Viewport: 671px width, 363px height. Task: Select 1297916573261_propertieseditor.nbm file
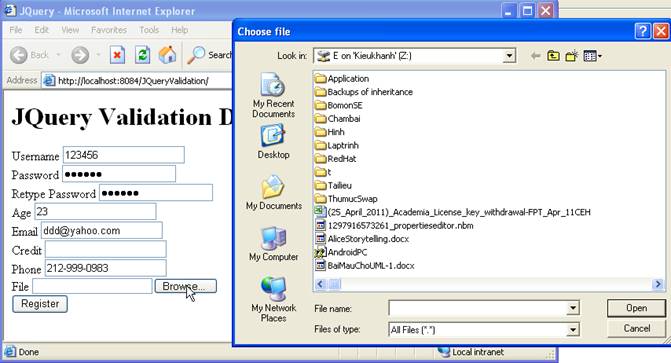coord(395,226)
